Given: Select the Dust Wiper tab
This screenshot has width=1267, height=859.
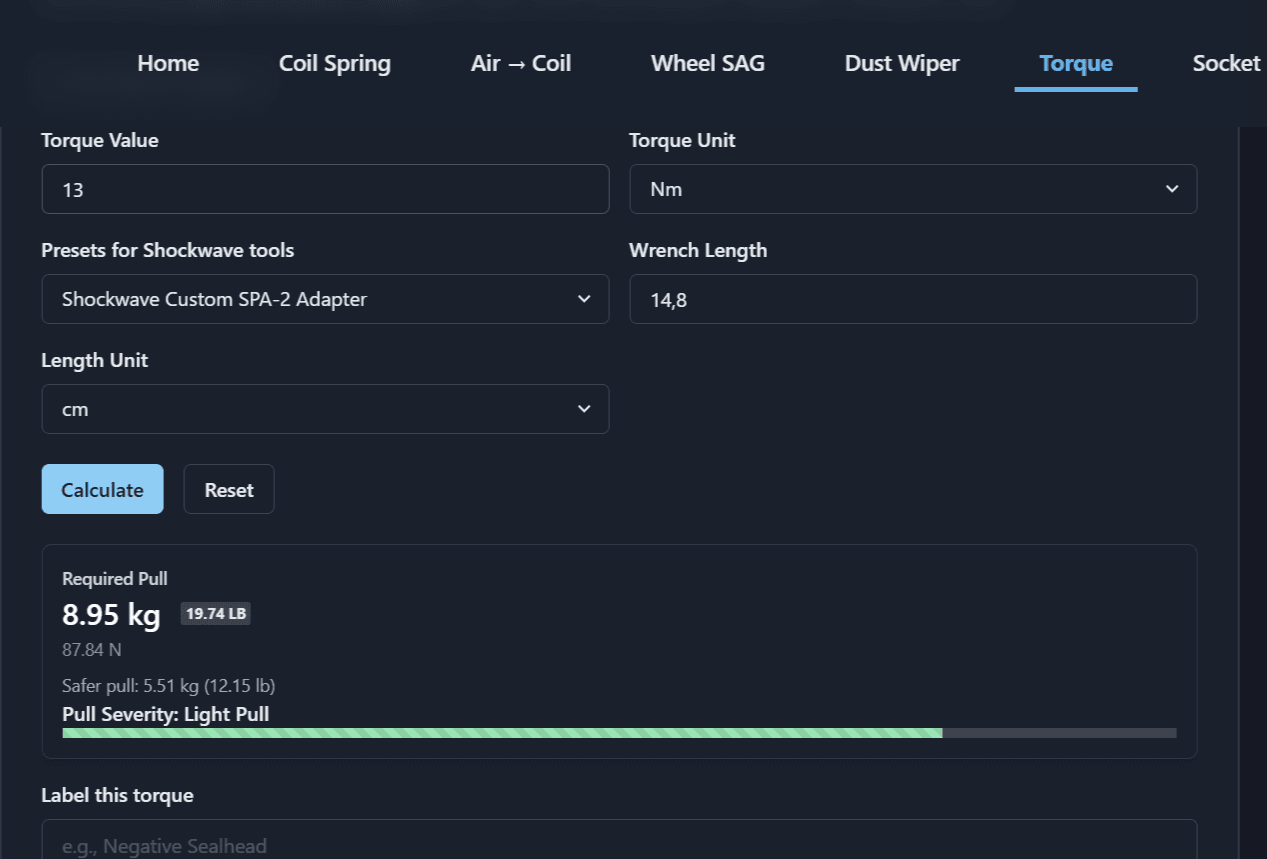Looking at the screenshot, I should click(x=901, y=63).
